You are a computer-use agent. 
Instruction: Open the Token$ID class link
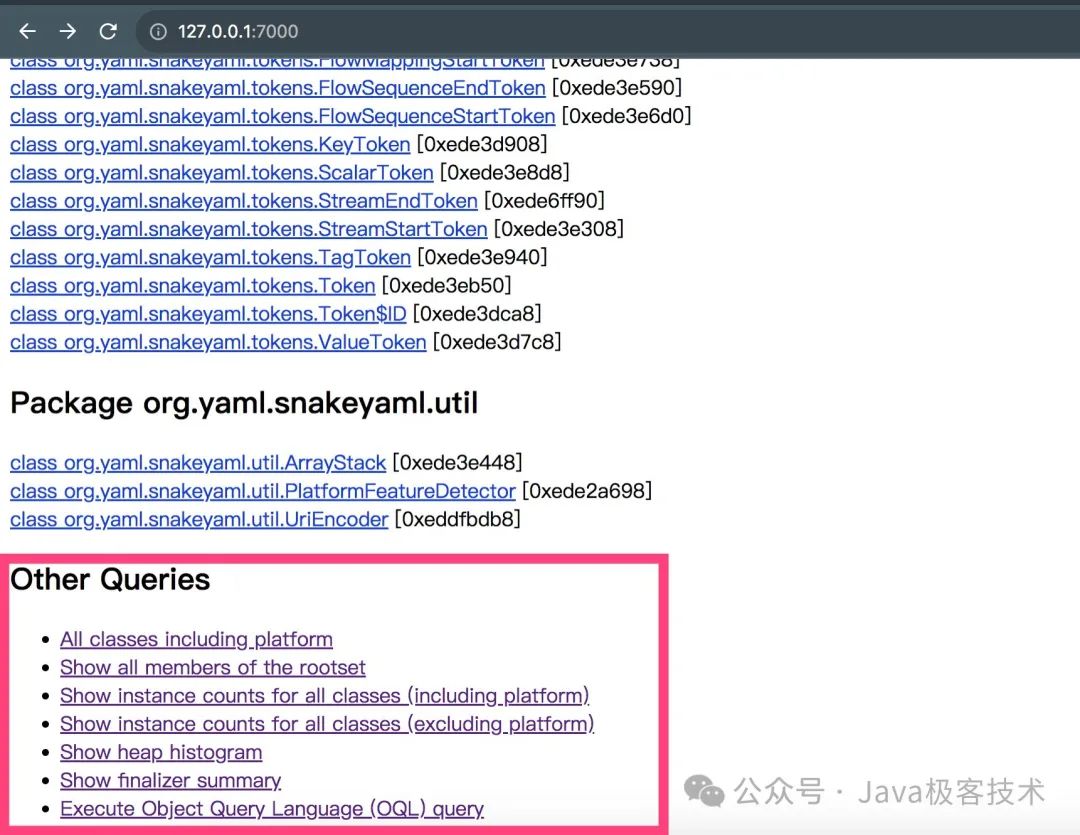(208, 314)
